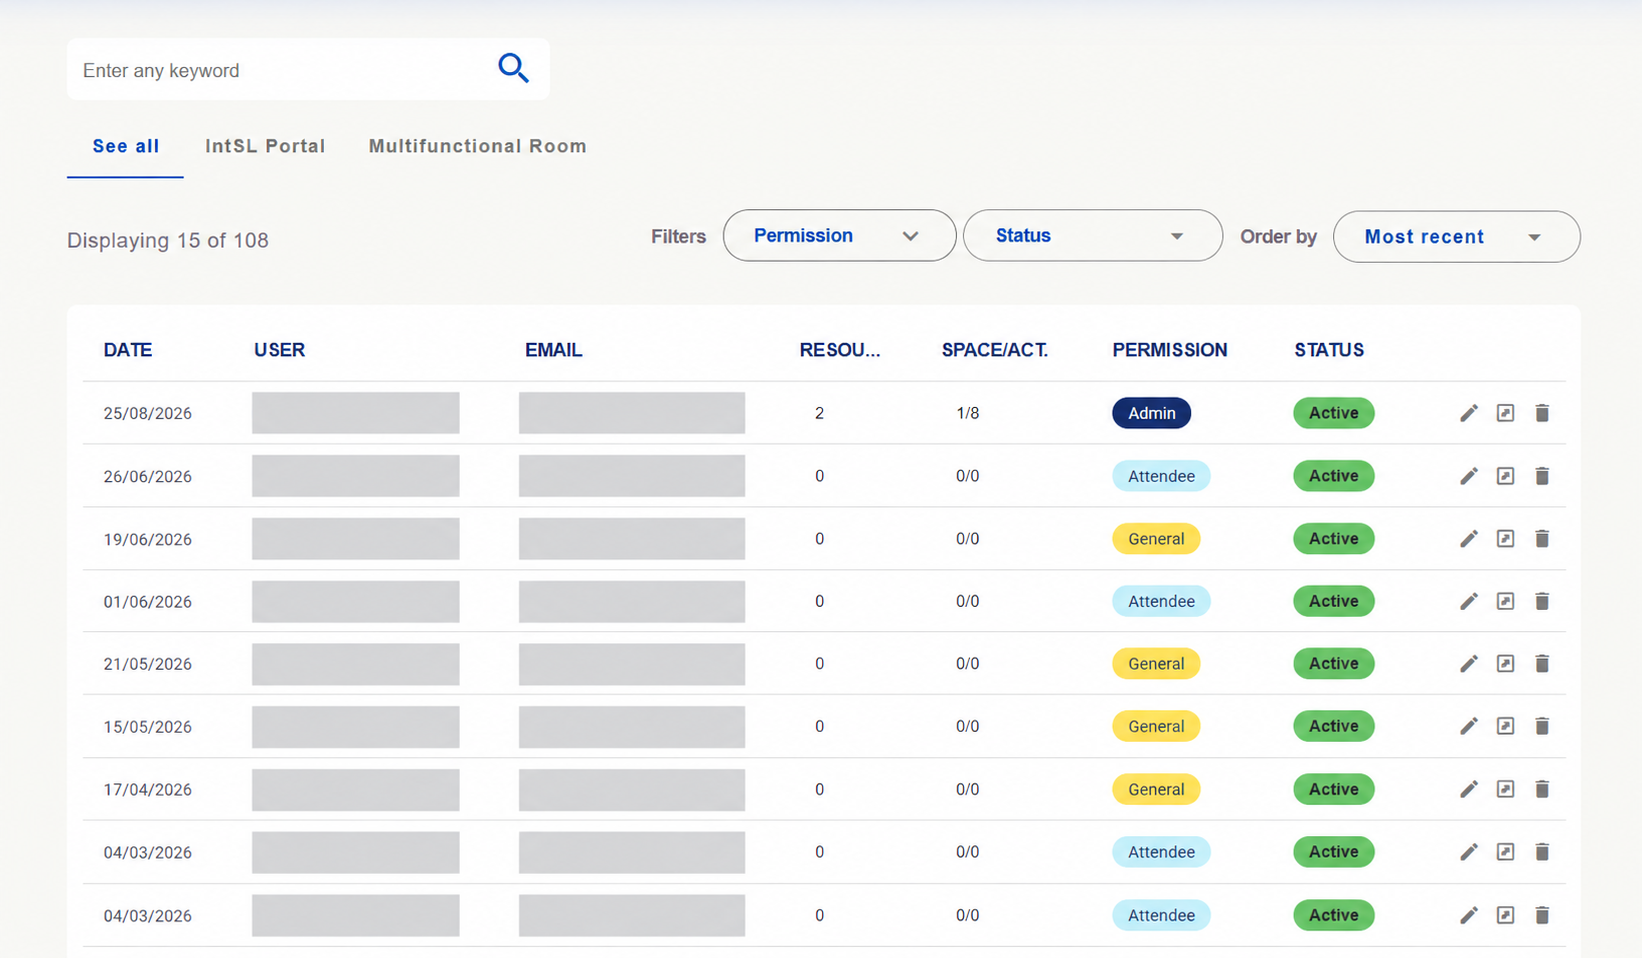The image size is (1642, 958).
Task: Click the STATUS column header
Action: point(1329,350)
